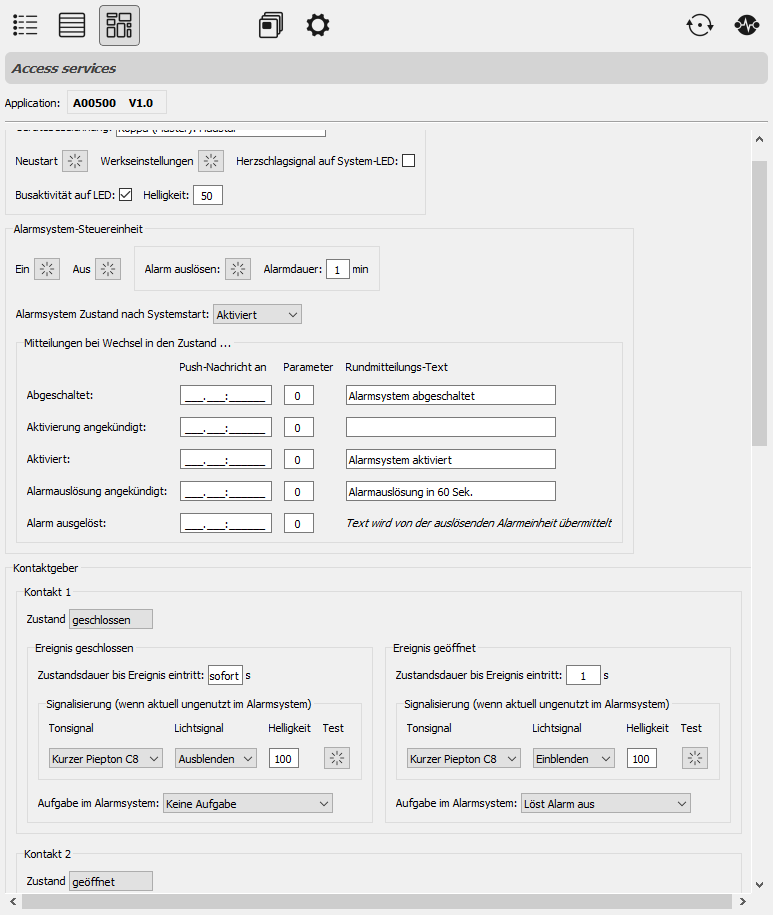Open Alarmsystem Zustand nach Systemstart dropdown
This screenshot has width=773, height=915.
[x=257, y=315]
